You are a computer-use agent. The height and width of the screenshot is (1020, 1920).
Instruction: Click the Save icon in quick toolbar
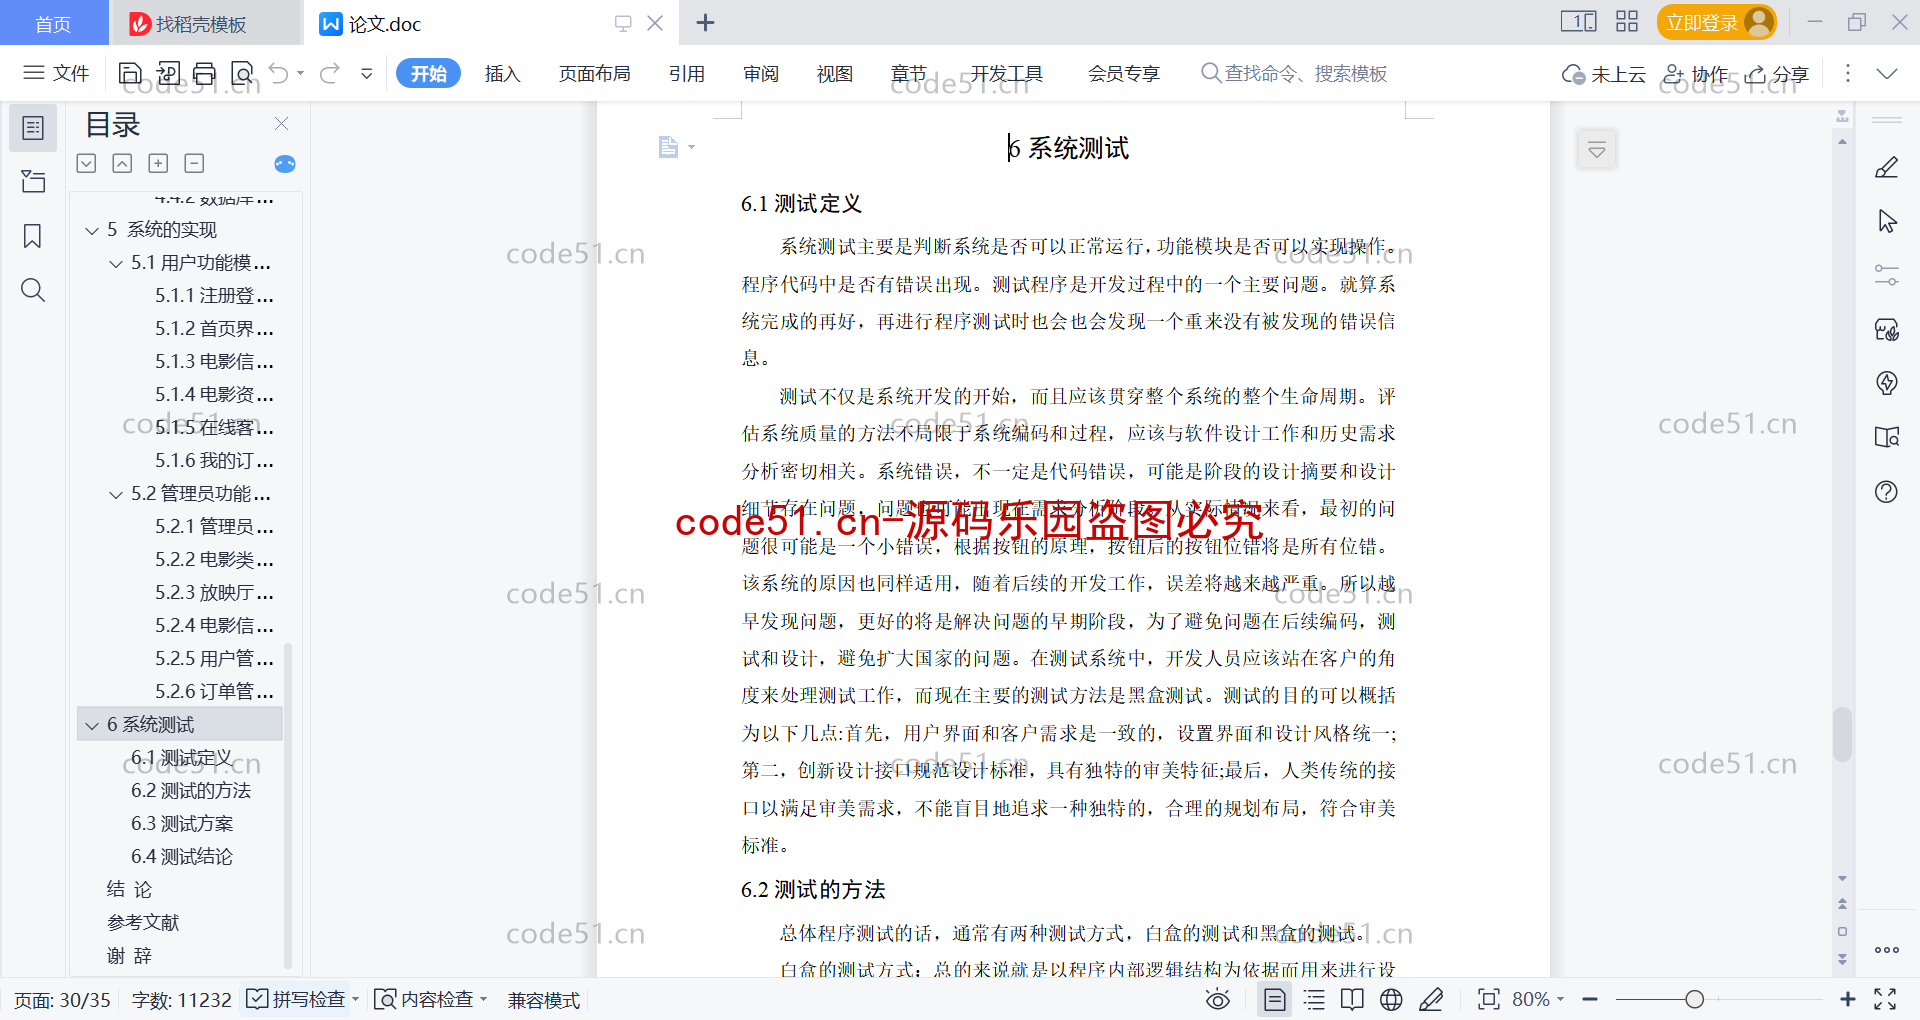pos(130,73)
